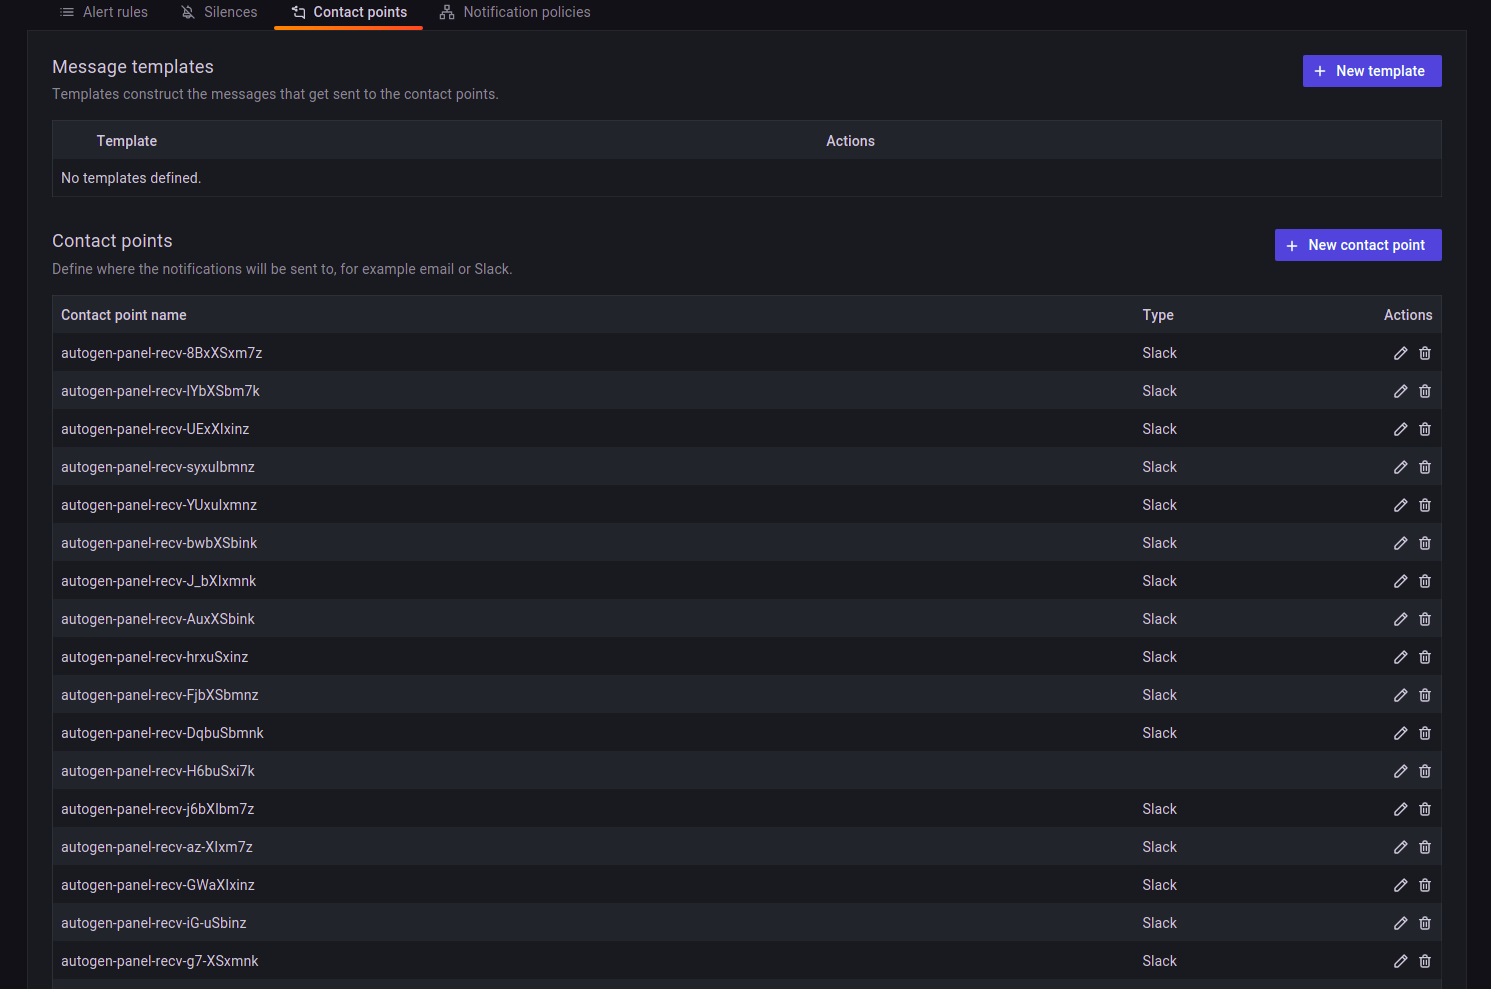Create a new message template
This screenshot has width=1491, height=989.
point(1372,71)
